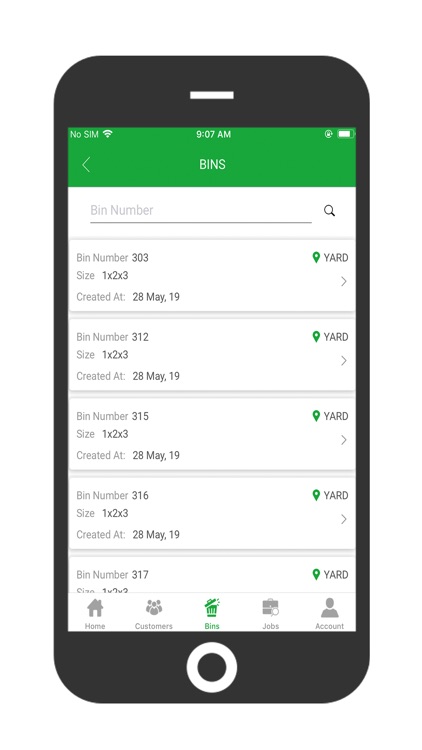Tap the battery indicator in status bar
Image resolution: width=422 pixels, height=750 pixels.
point(345,134)
